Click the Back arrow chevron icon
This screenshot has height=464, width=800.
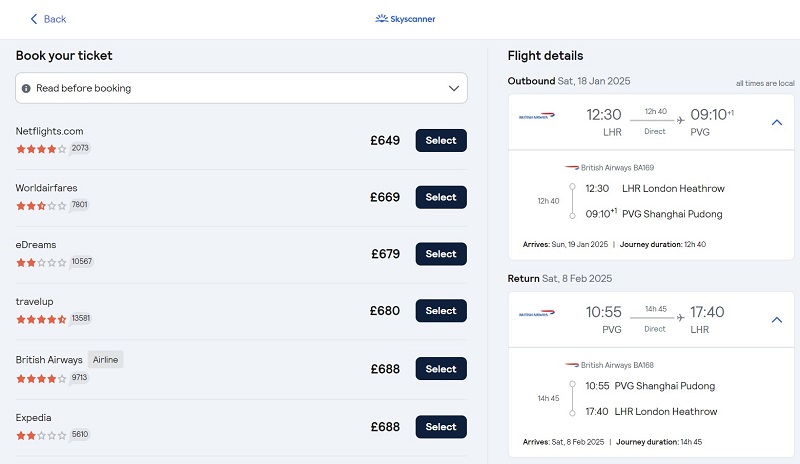(34, 19)
